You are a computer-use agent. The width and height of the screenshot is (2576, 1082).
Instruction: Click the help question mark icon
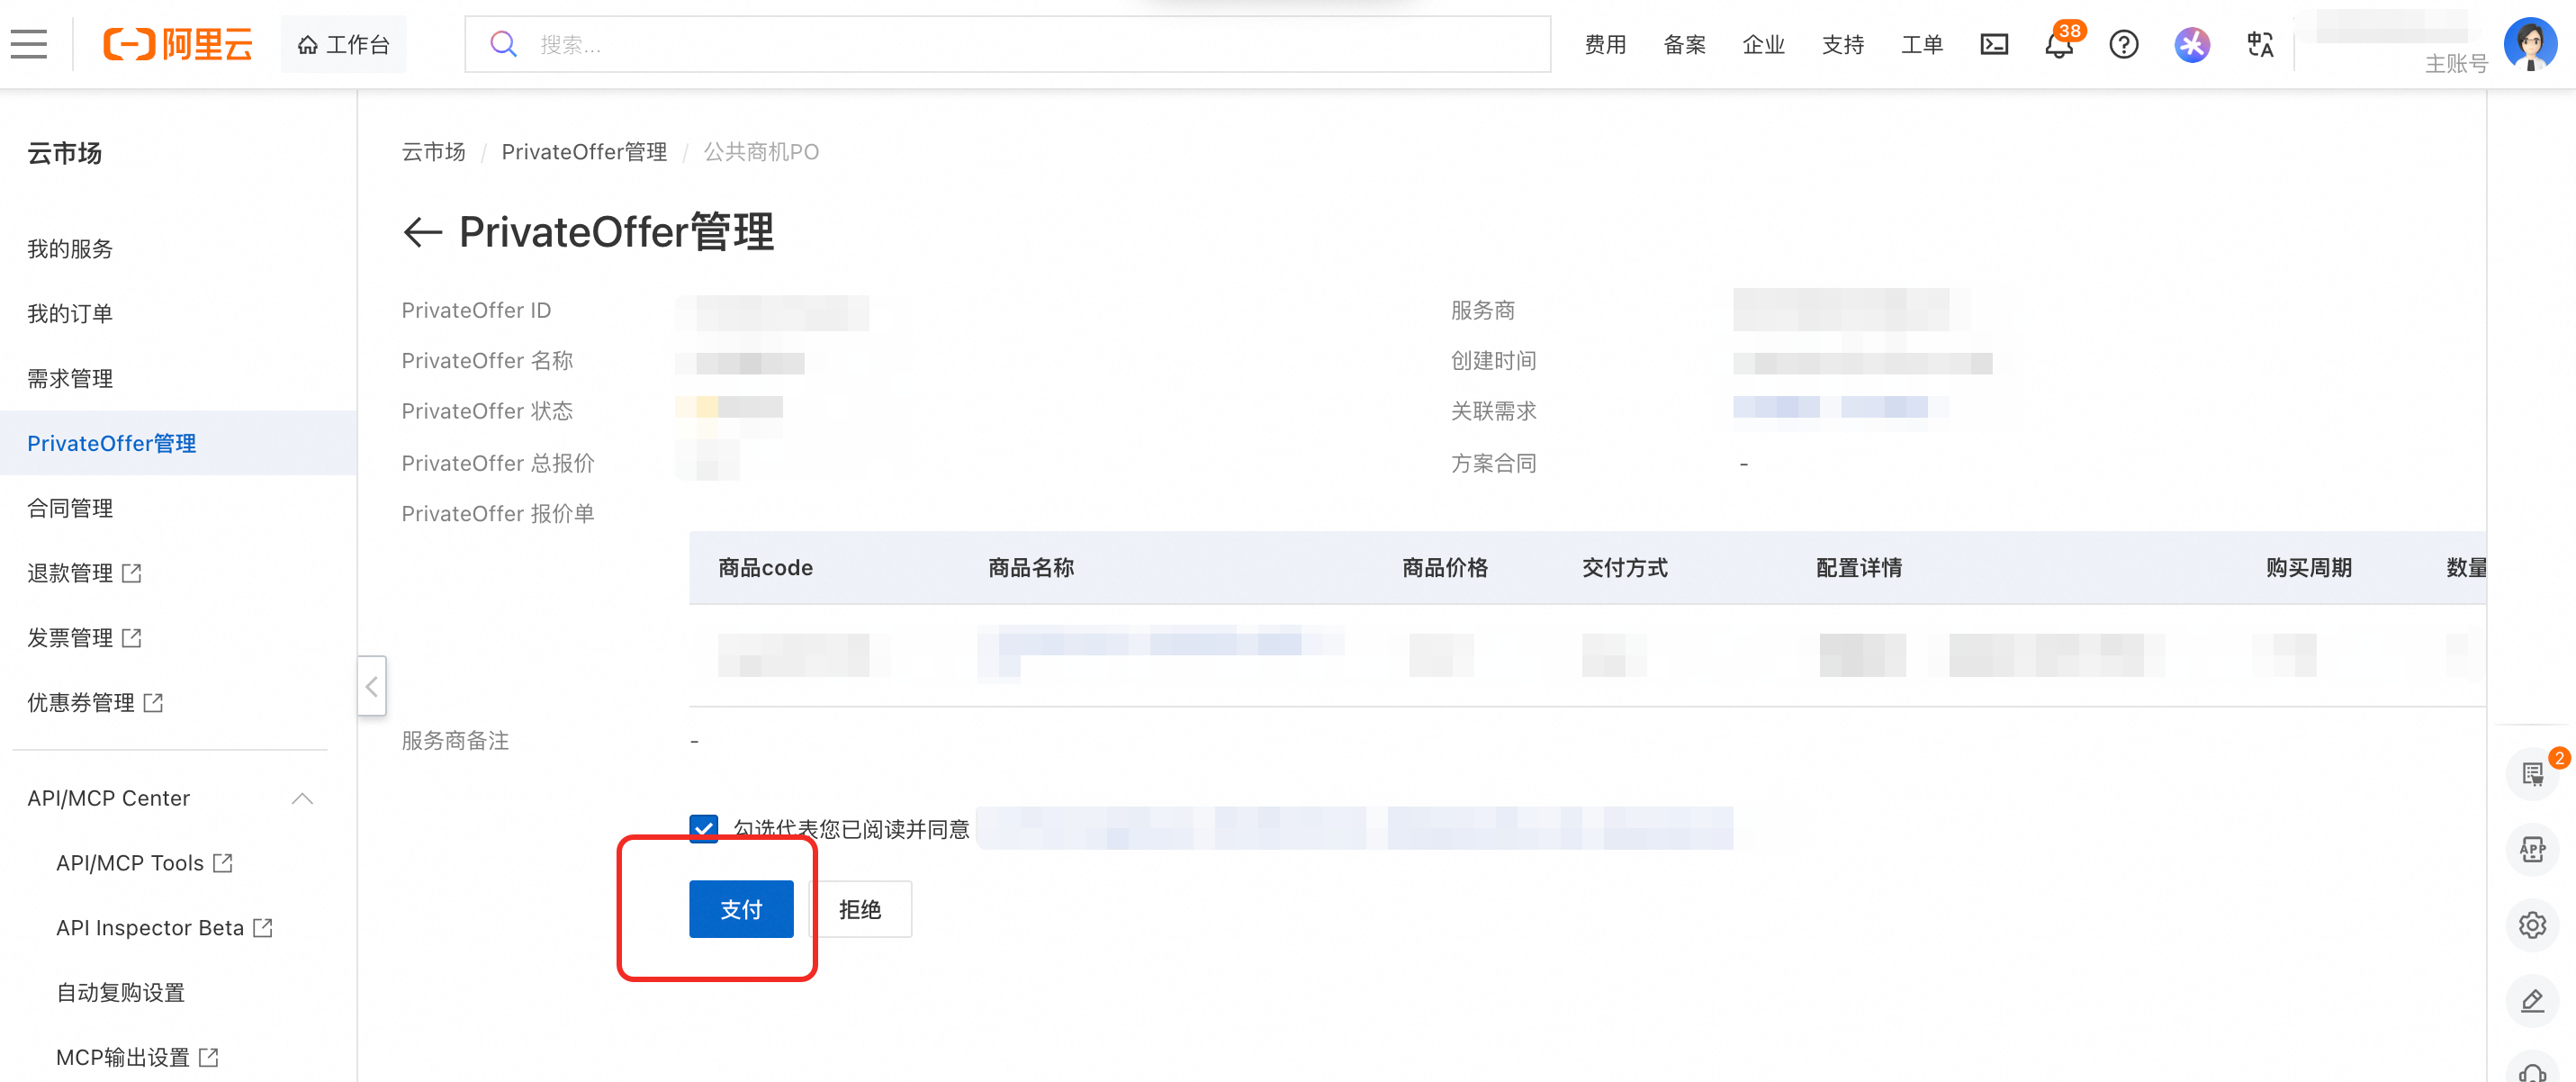[x=2123, y=44]
